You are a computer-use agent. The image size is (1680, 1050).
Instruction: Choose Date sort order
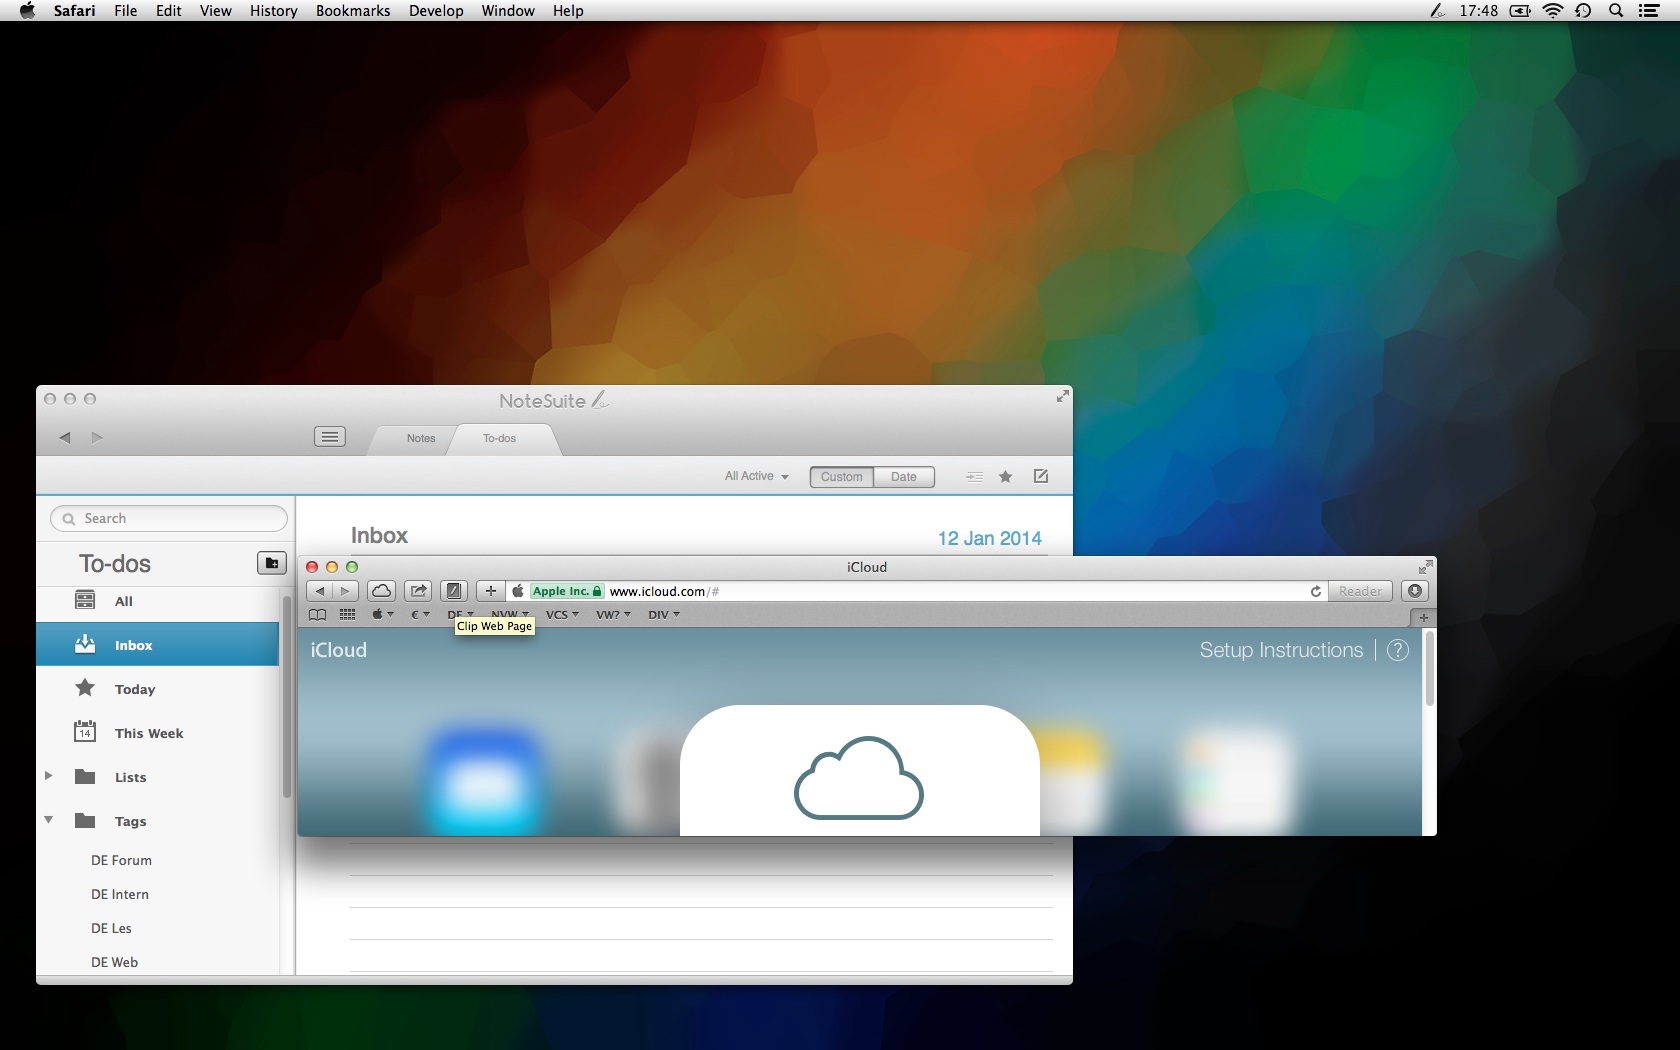click(x=904, y=477)
